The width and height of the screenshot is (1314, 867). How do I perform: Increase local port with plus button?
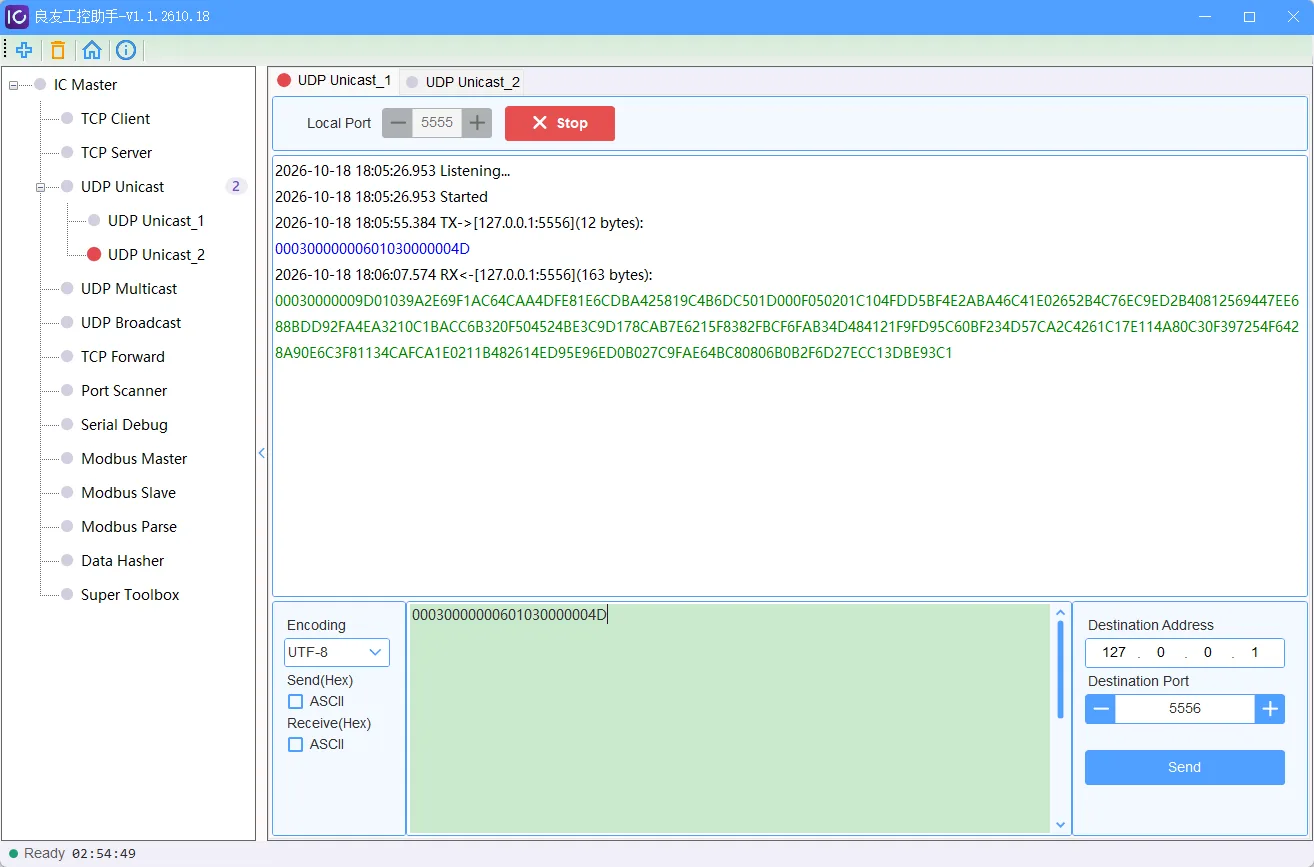(x=477, y=123)
